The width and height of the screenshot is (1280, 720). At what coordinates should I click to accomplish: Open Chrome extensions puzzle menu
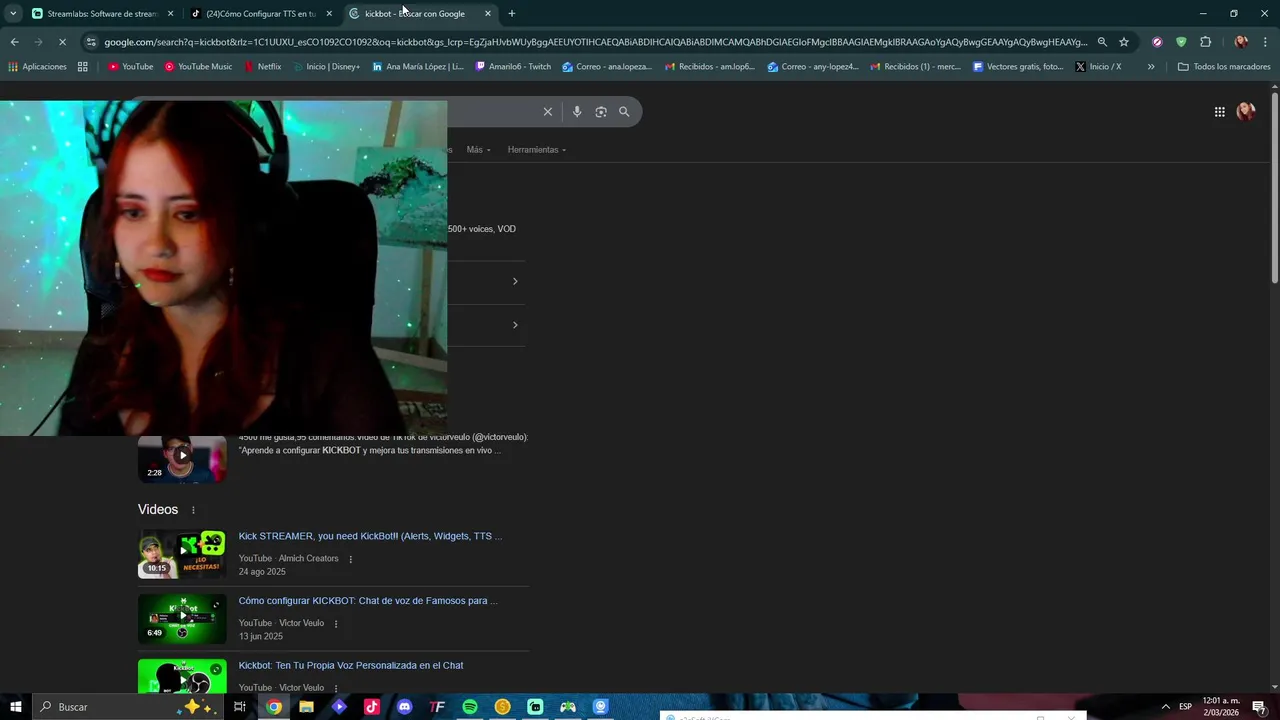(1205, 42)
